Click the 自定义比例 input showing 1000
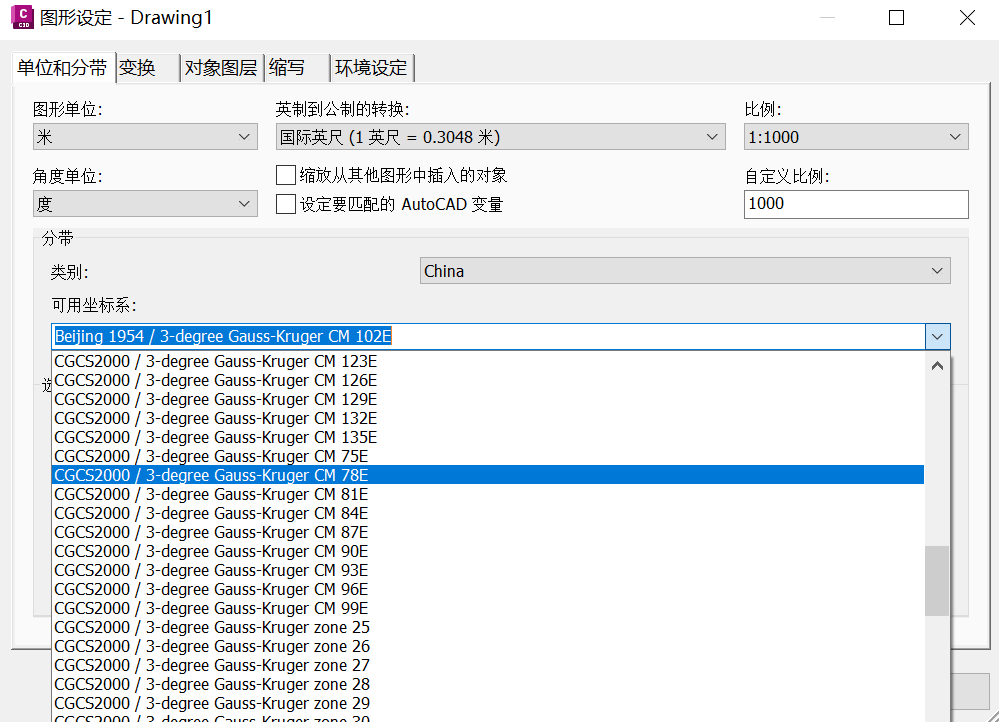 (x=855, y=204)
